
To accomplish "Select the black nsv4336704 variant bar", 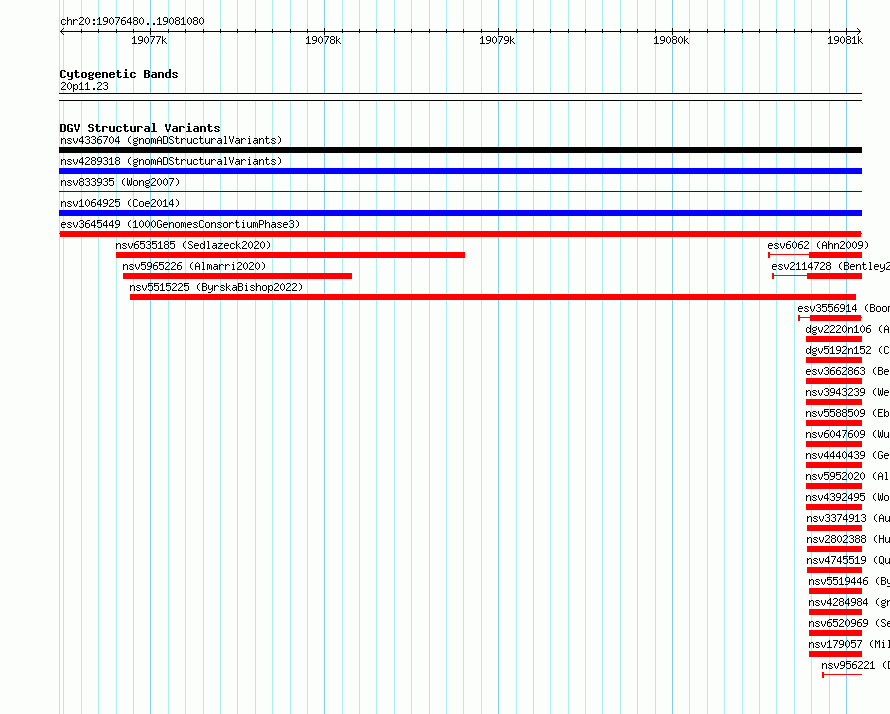I will (460, 150).
